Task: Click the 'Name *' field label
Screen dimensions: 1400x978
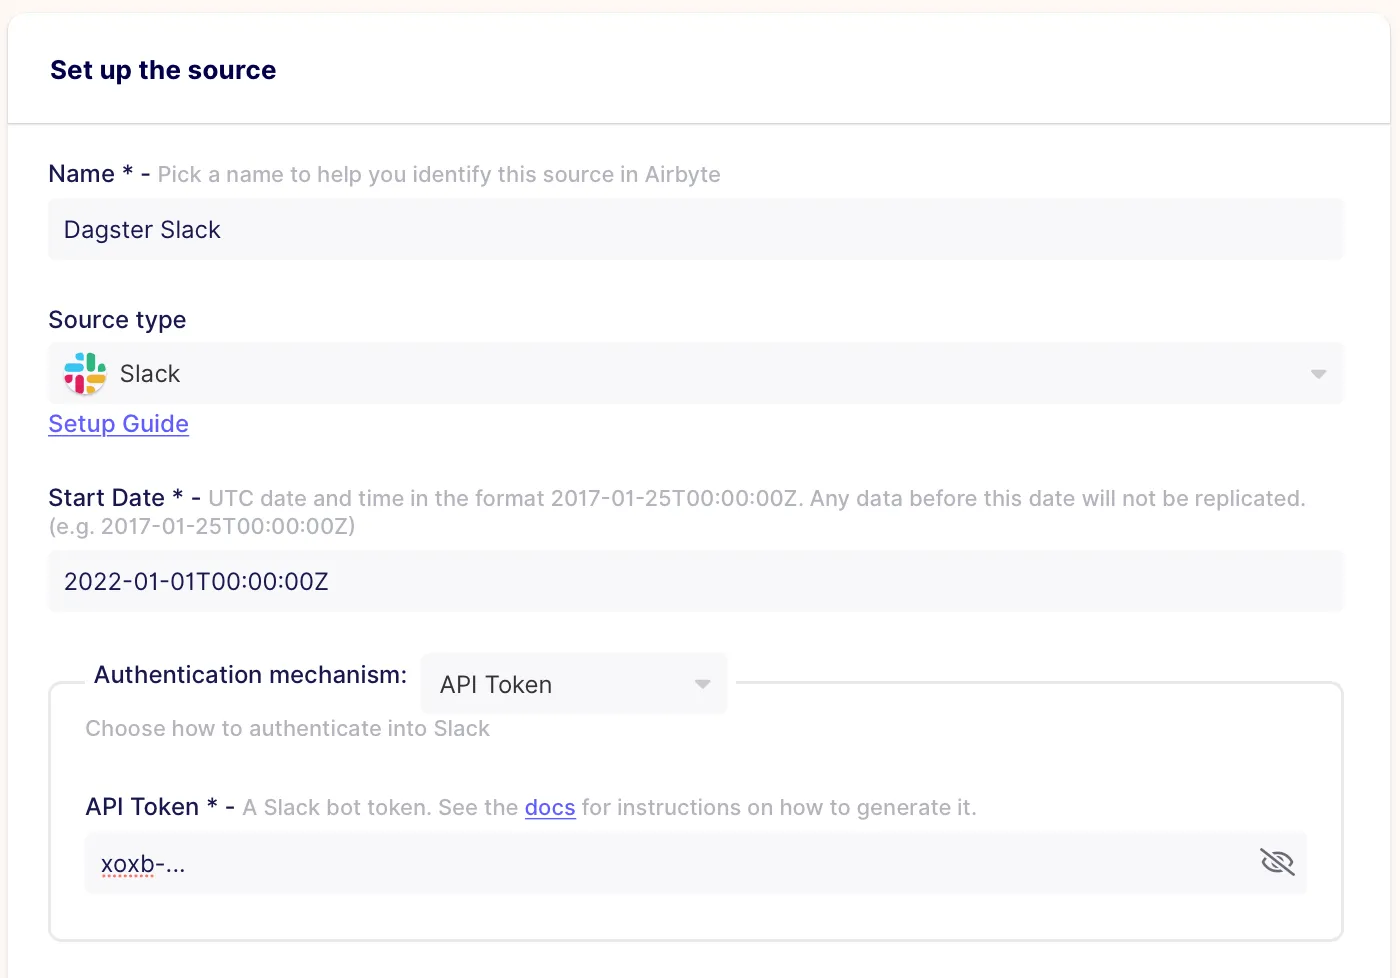Action: [x=91, y=174]
